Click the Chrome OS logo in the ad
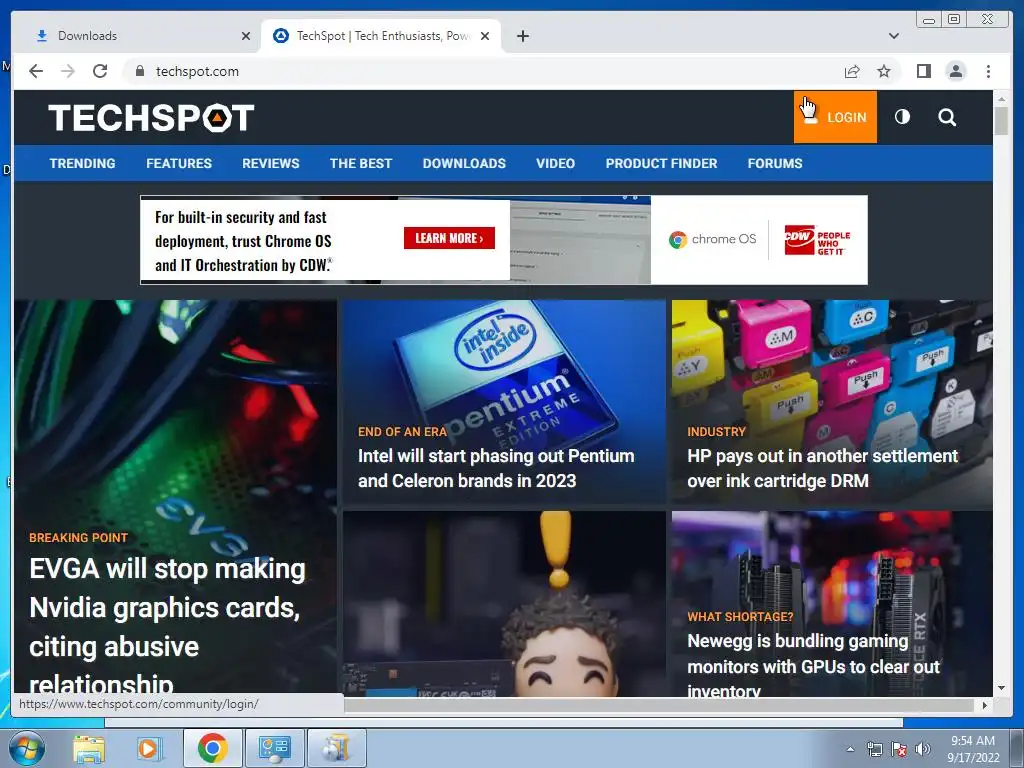 [x=712, y=239]
